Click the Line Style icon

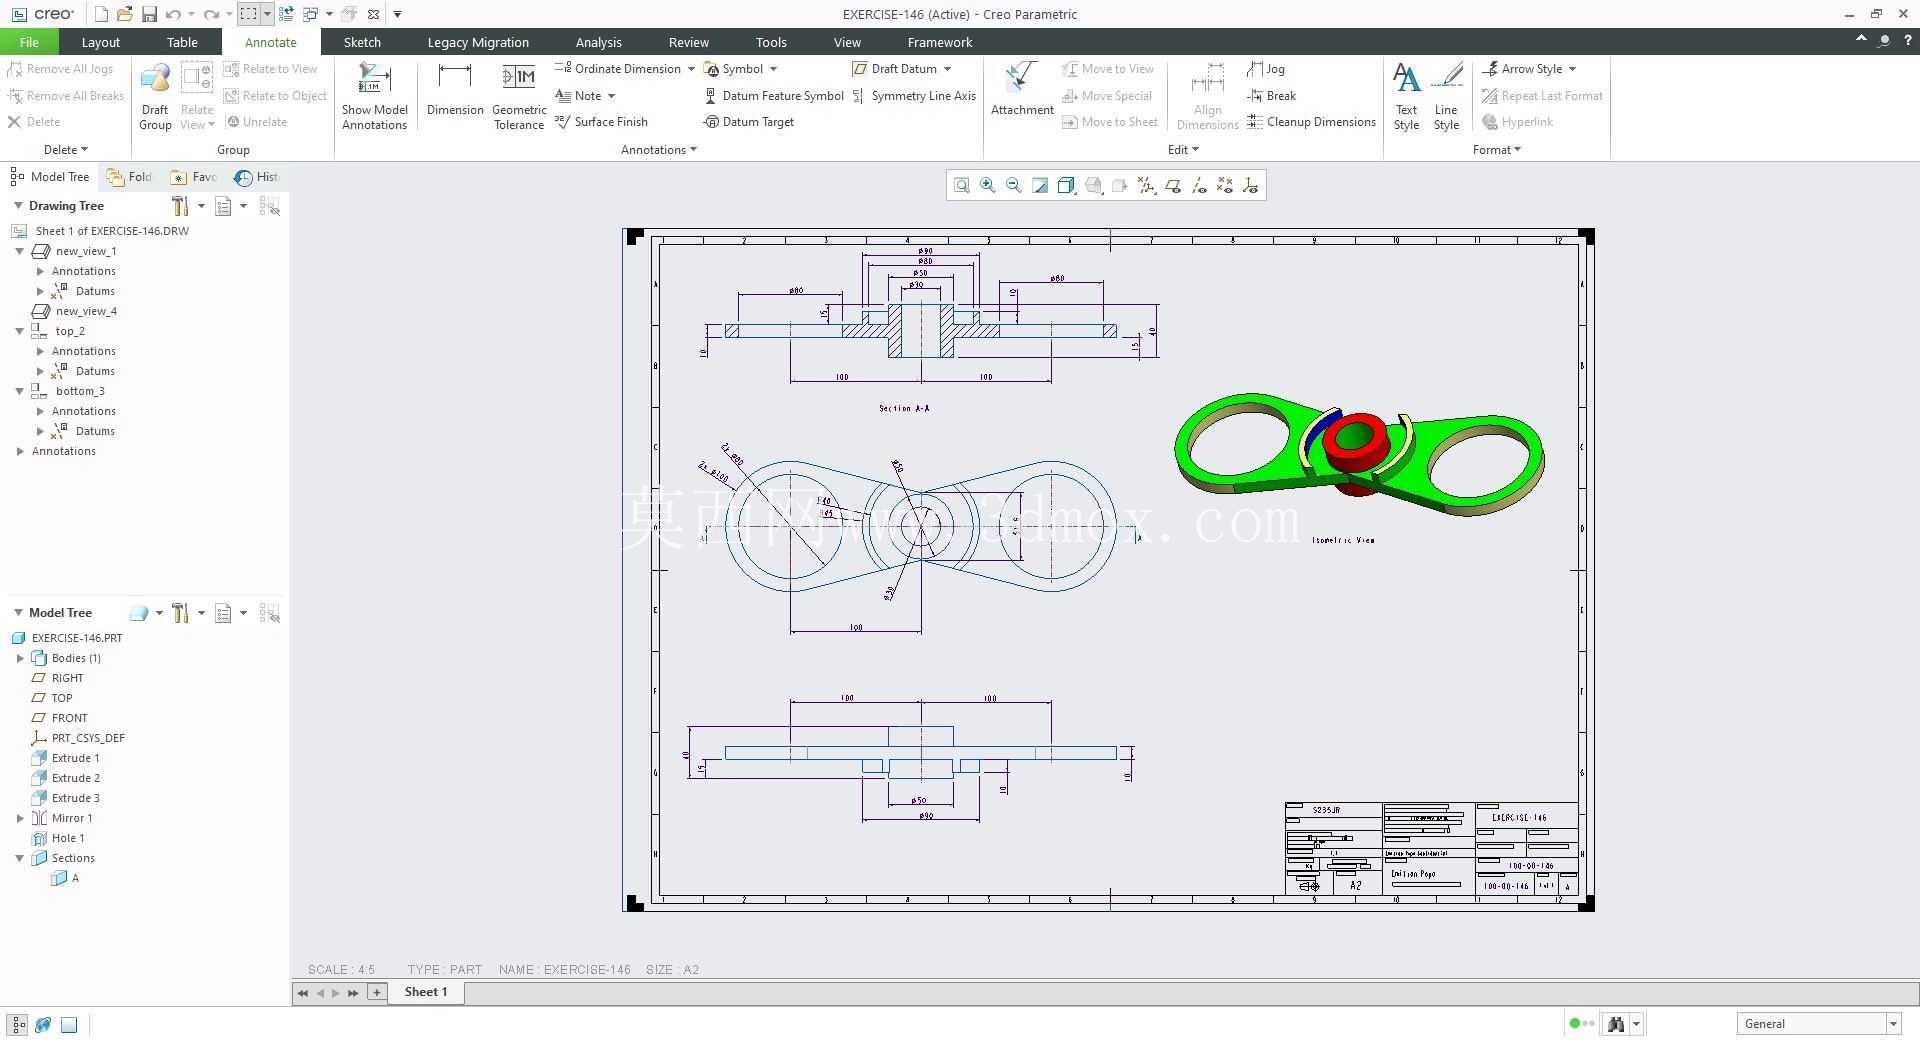point(1446,96)
